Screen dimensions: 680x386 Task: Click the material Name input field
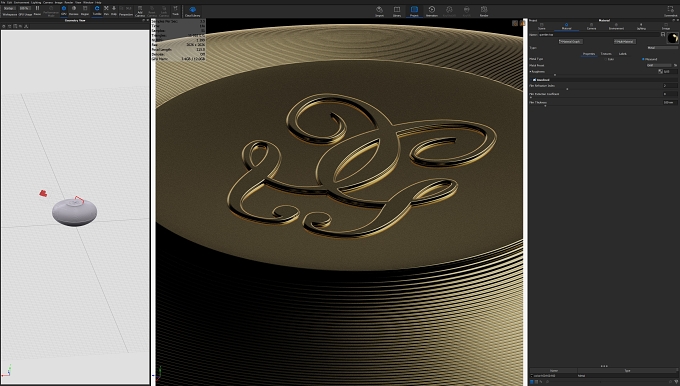pos(599,35)
